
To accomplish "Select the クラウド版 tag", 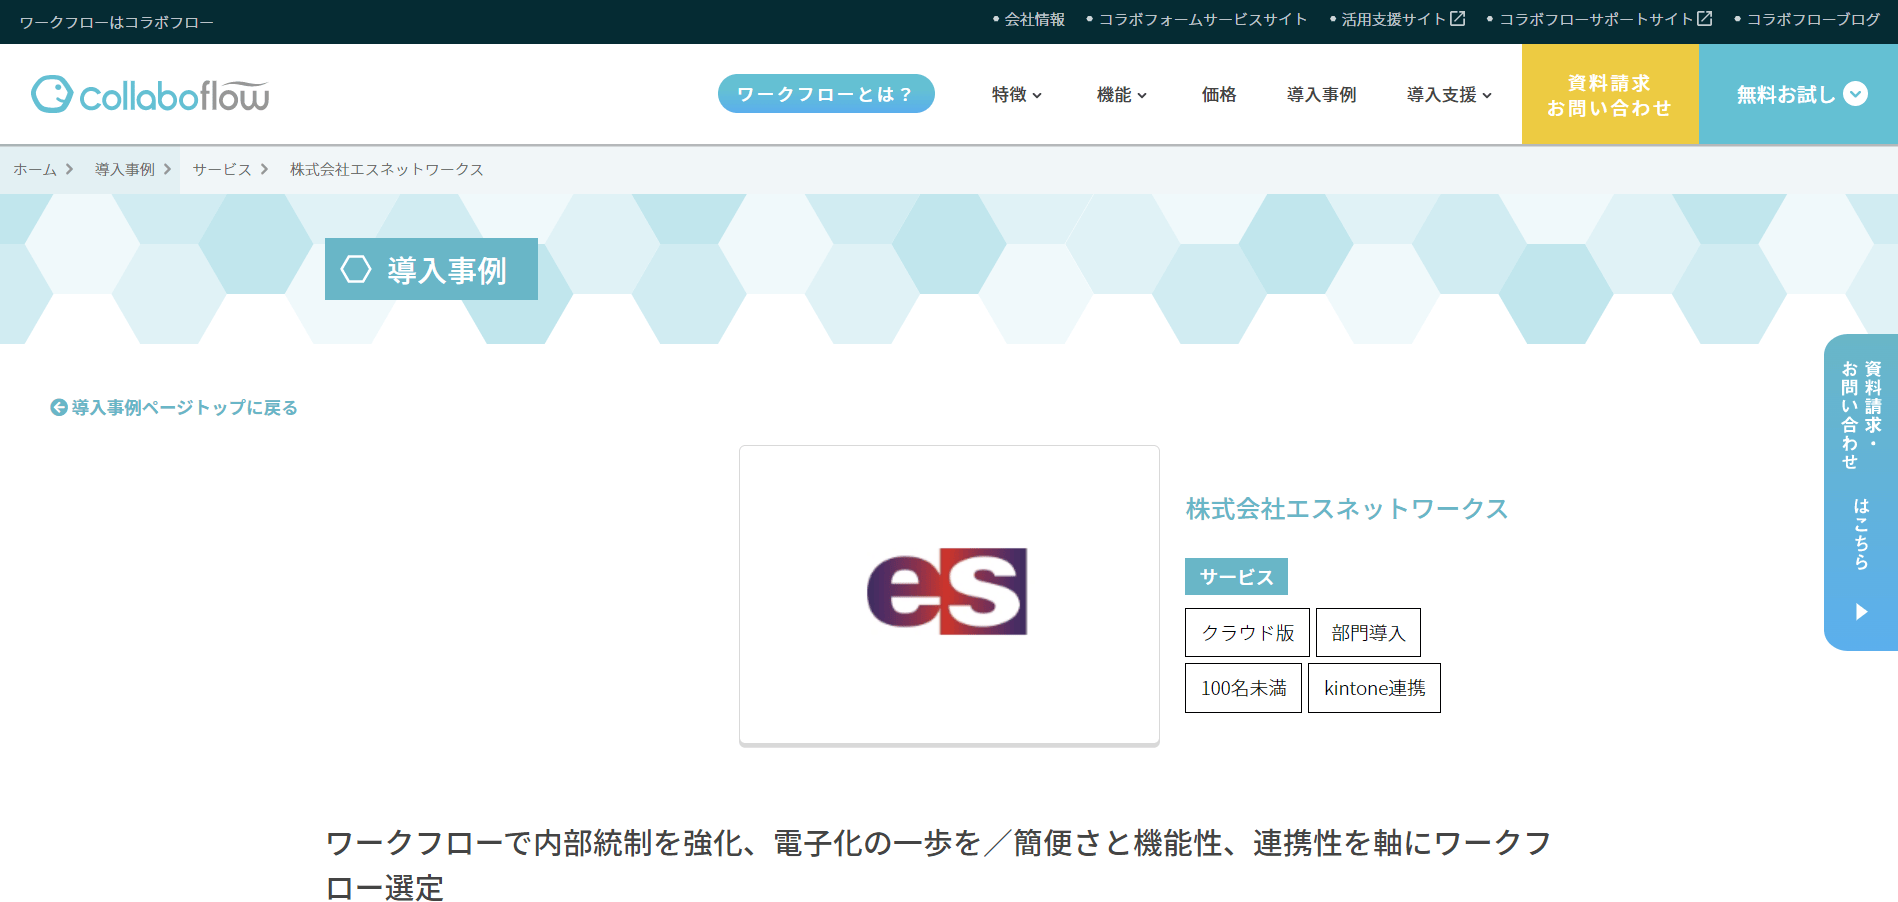I will (1247, 633).
